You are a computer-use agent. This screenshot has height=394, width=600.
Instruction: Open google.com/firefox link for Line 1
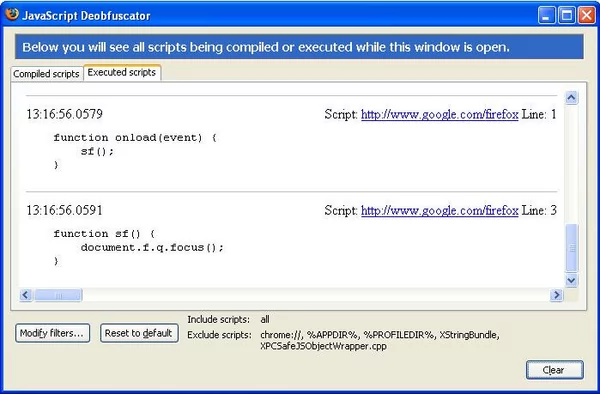439,114
